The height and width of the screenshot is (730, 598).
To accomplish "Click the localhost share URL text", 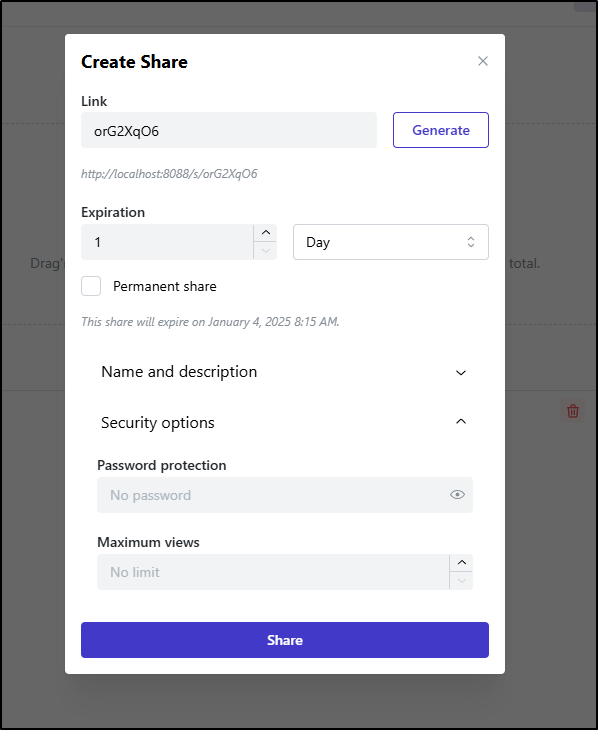I will (x=169, y=174).
